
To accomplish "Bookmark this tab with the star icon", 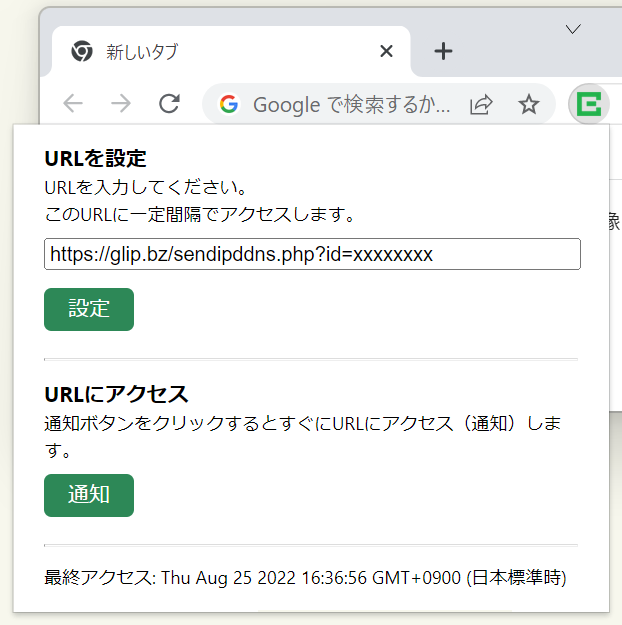I will pos(529,104).
